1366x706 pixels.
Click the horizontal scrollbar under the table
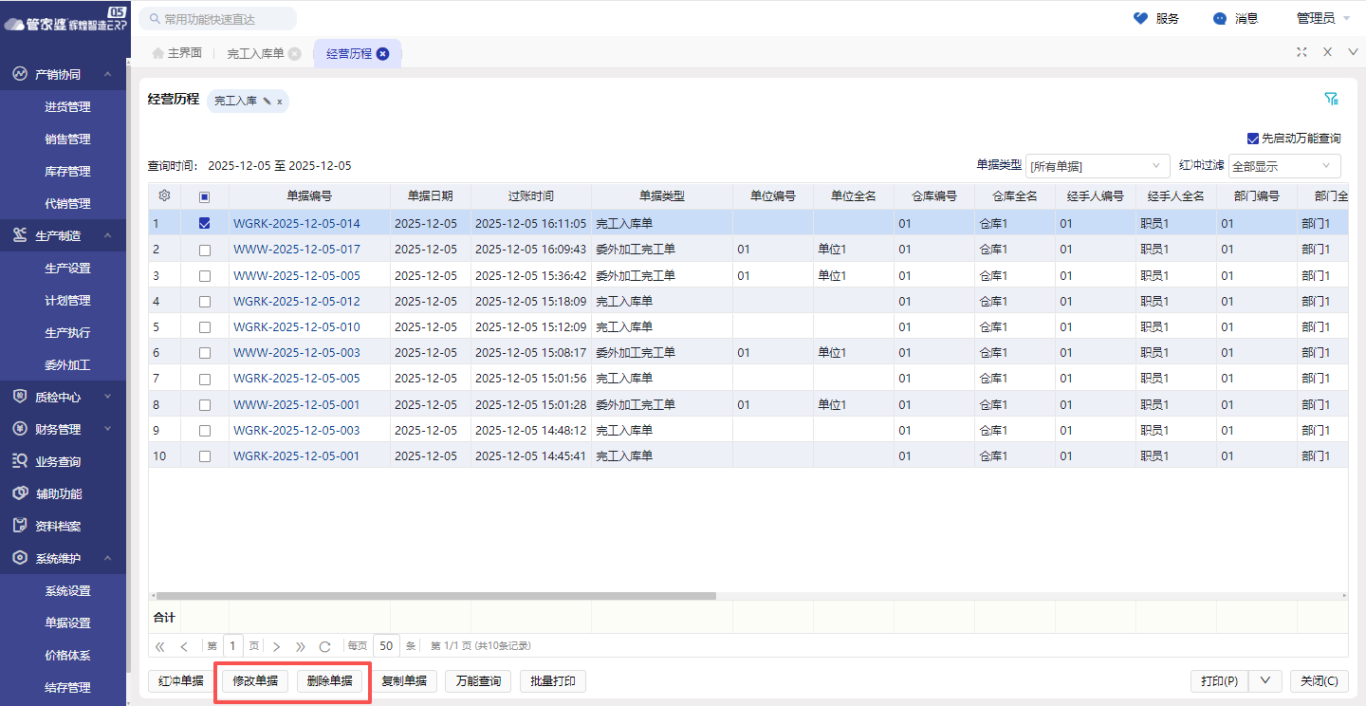tap(436, 595)
